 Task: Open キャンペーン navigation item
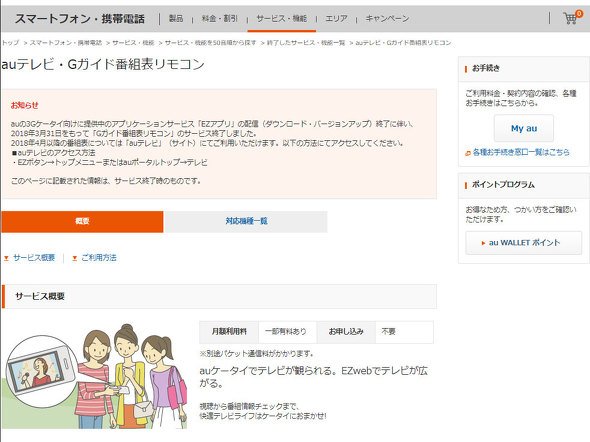(387, 18)
